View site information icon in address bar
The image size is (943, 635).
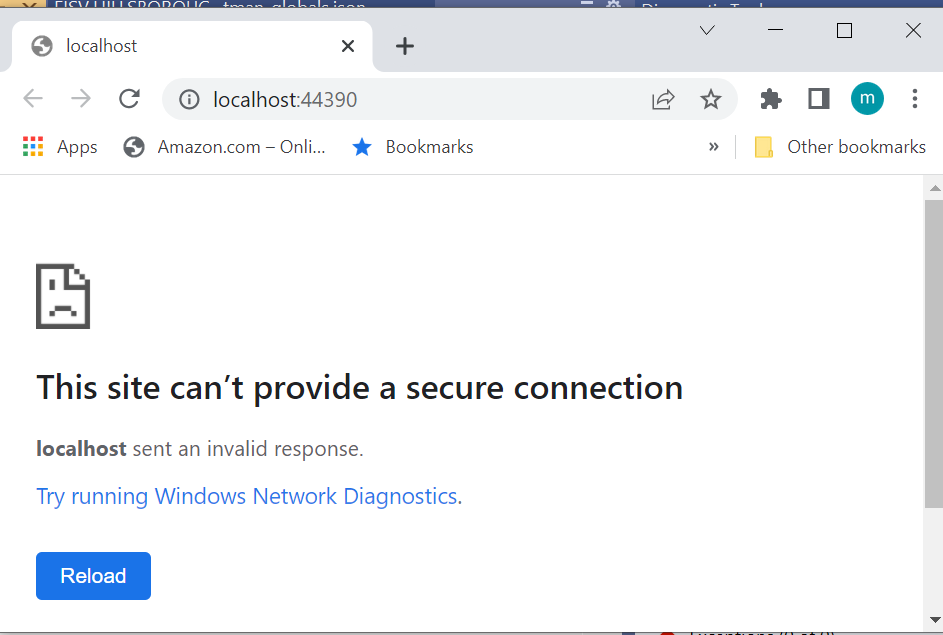click(188, 99)
